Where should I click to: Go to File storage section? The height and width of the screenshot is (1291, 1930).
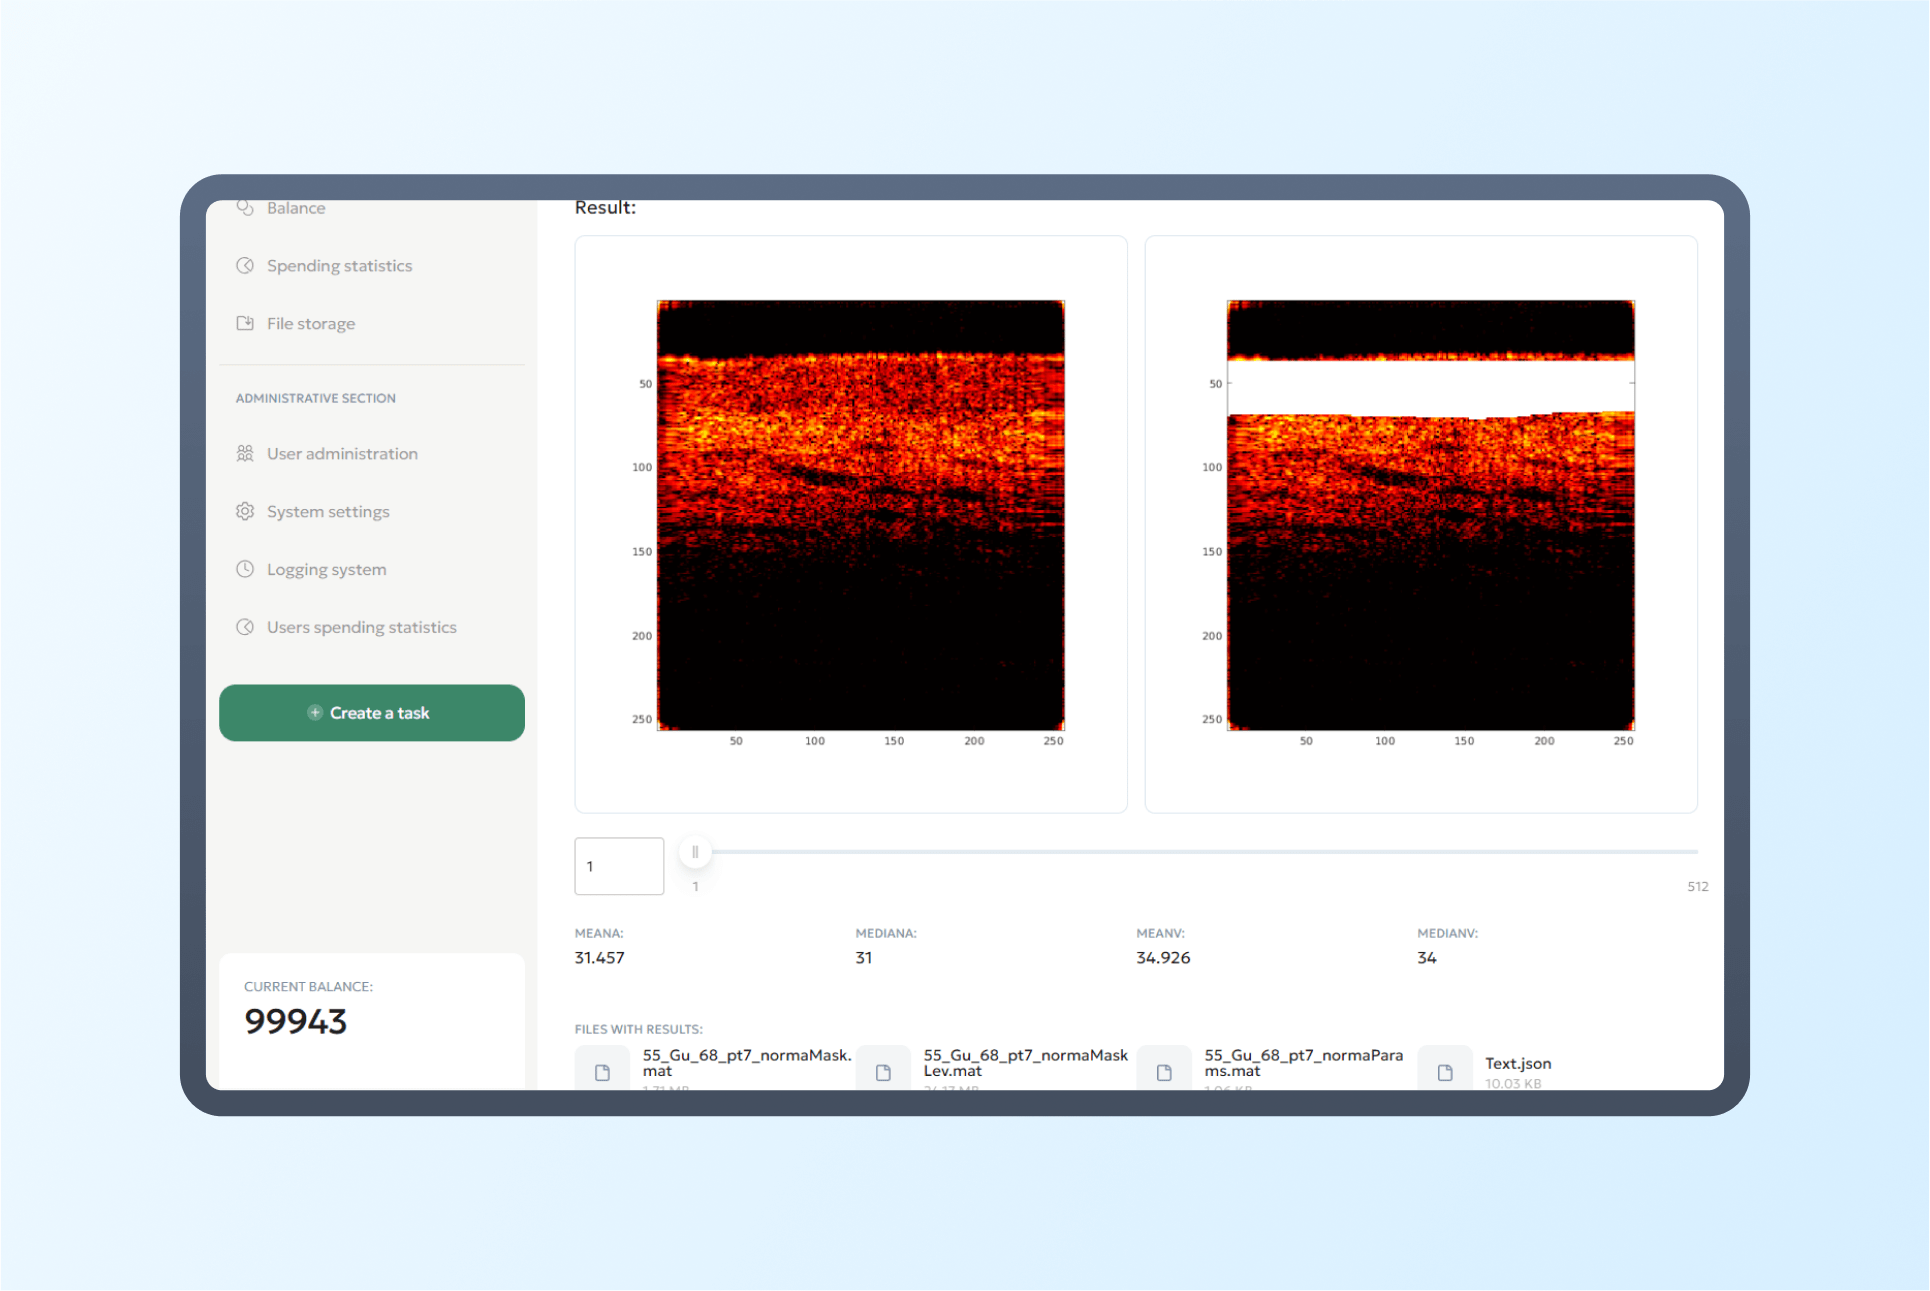[x=310, y=324]
